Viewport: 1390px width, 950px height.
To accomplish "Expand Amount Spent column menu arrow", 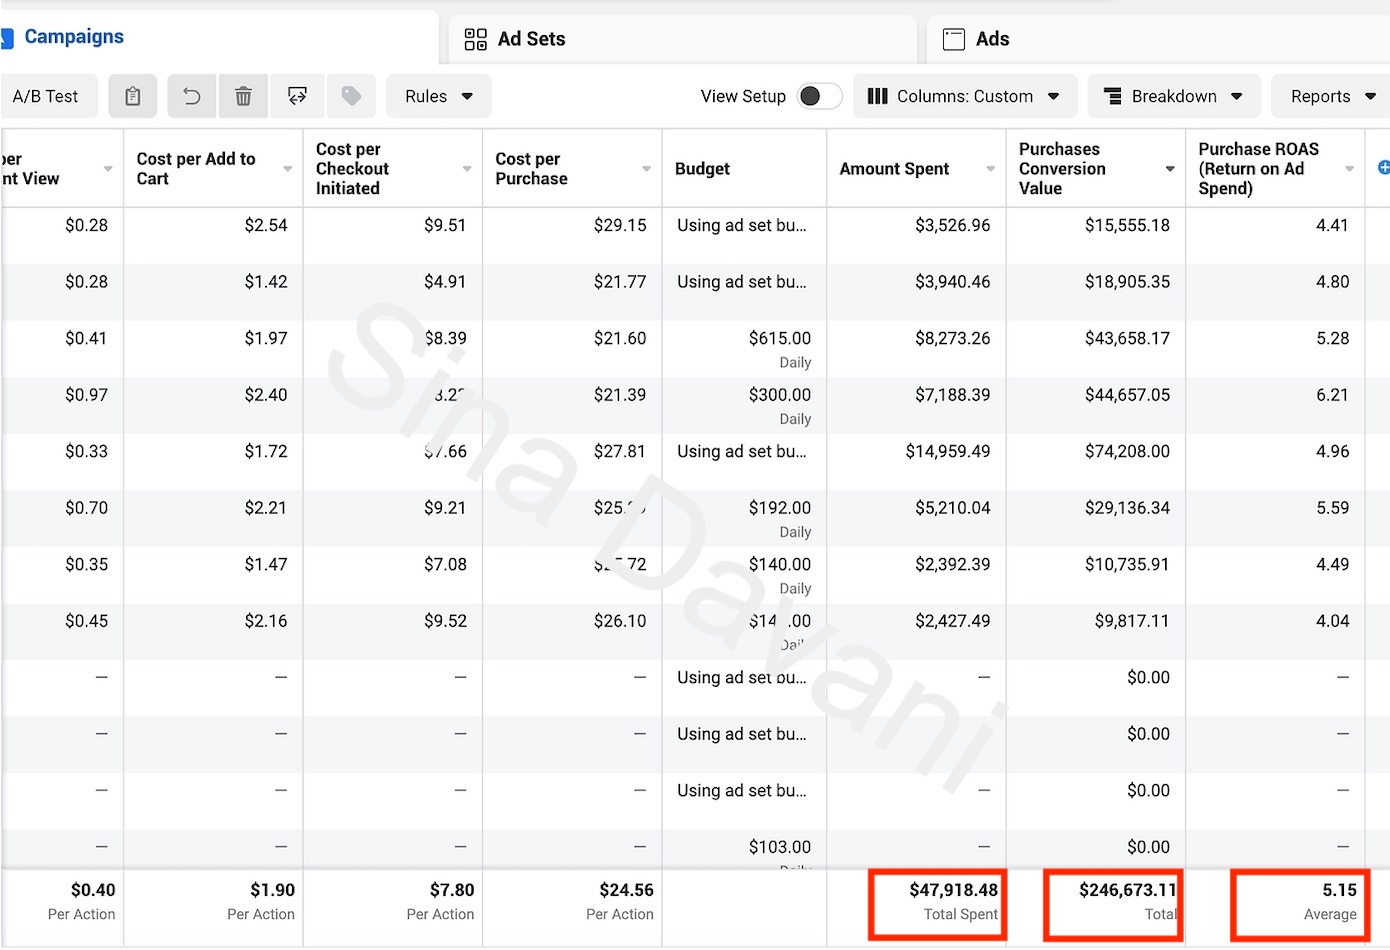I will (991, 169).
